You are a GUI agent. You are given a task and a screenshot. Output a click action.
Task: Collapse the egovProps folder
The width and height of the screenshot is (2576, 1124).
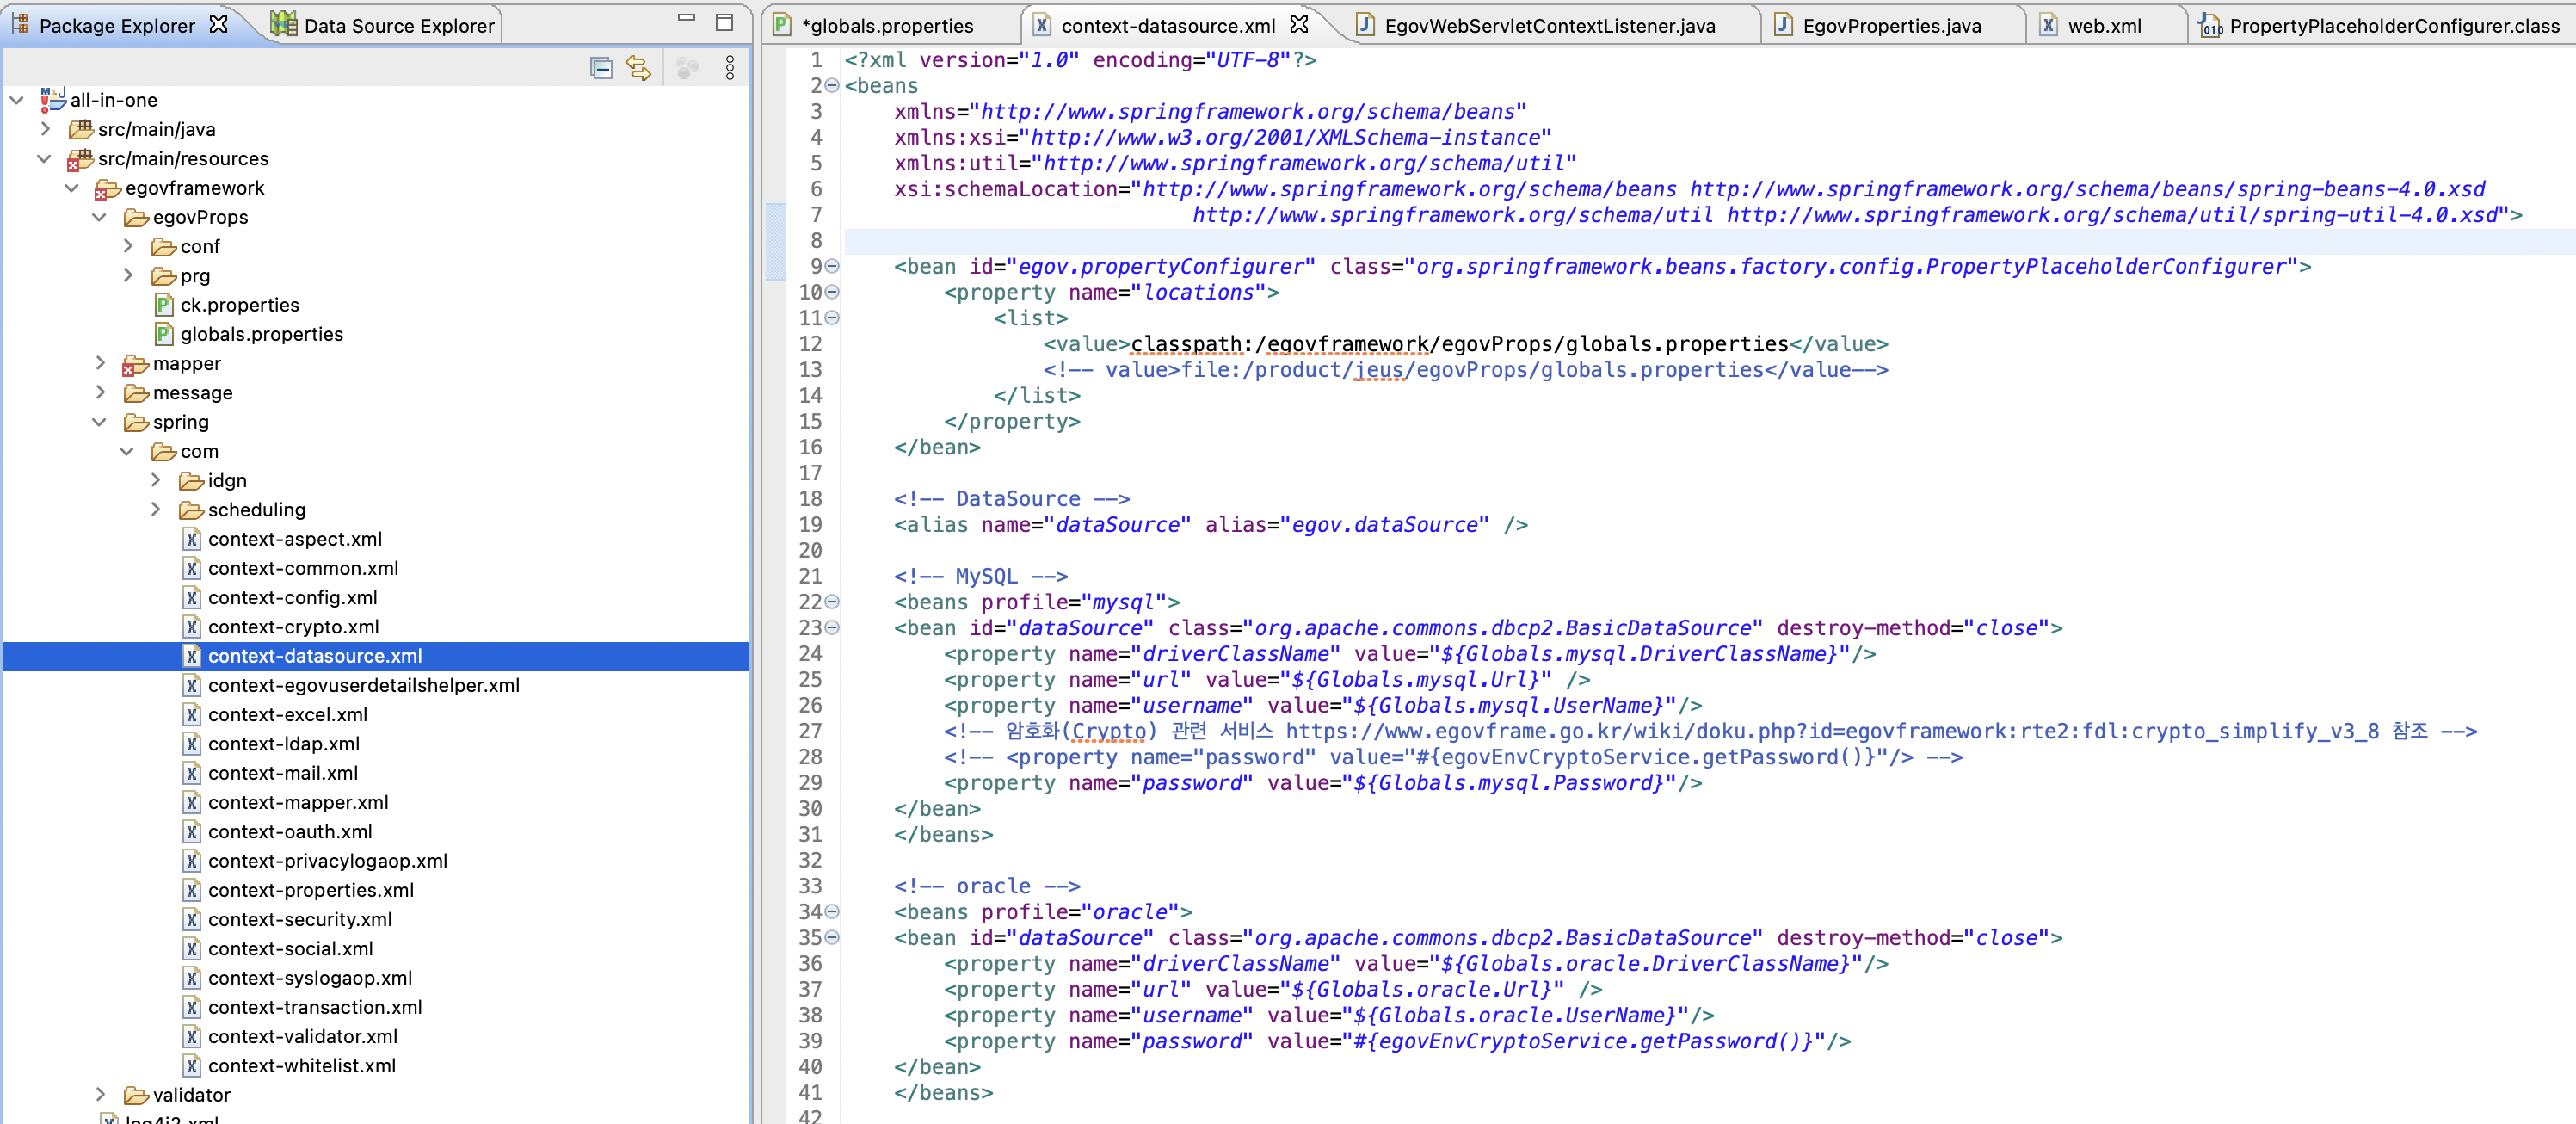(x=99, y=217)
